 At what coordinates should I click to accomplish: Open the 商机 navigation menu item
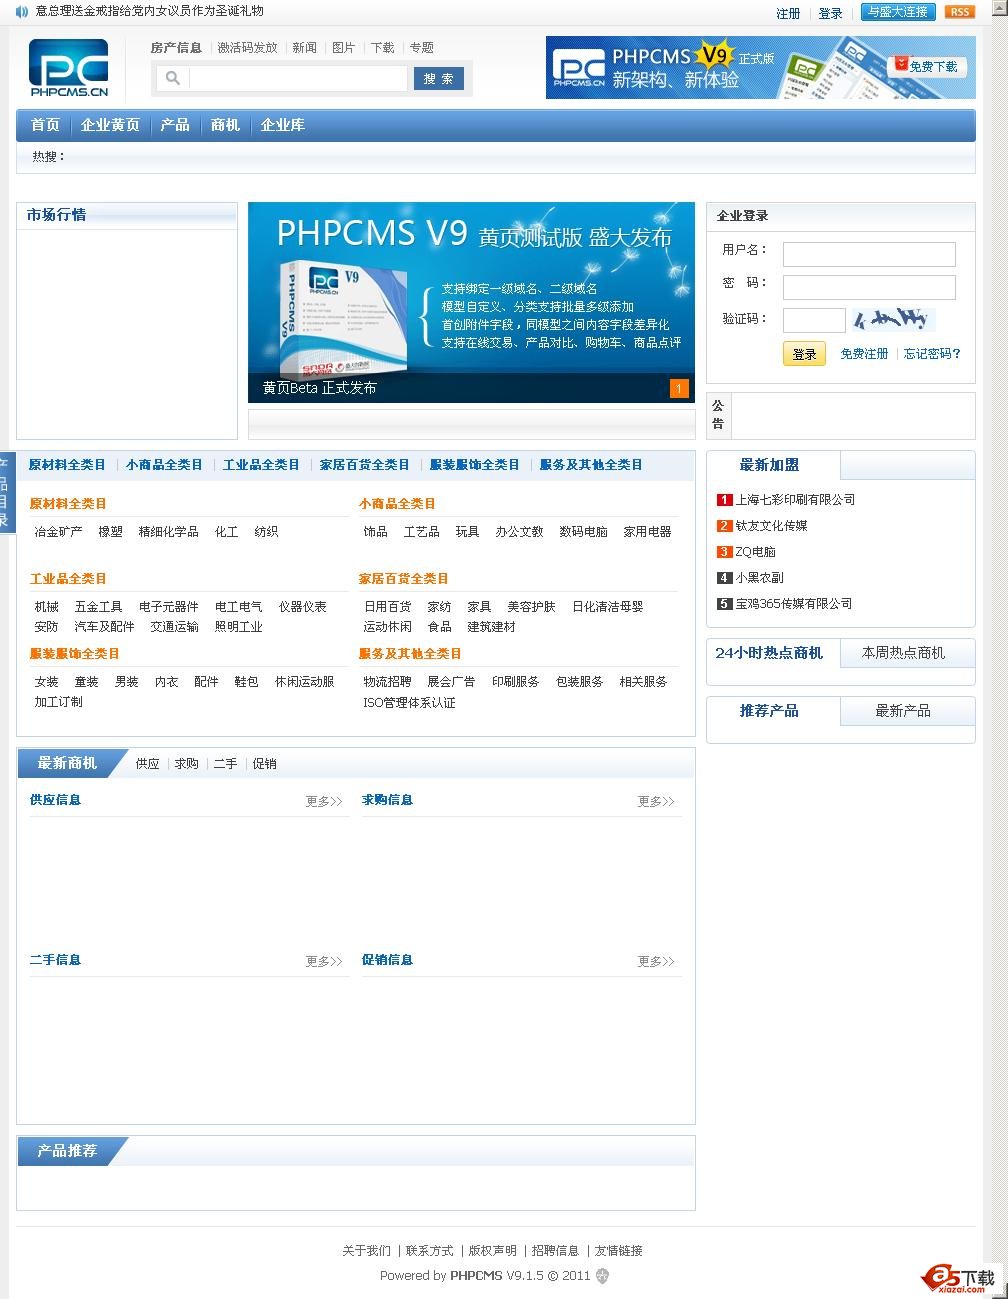pyautogui.click(x=225, y=124)
